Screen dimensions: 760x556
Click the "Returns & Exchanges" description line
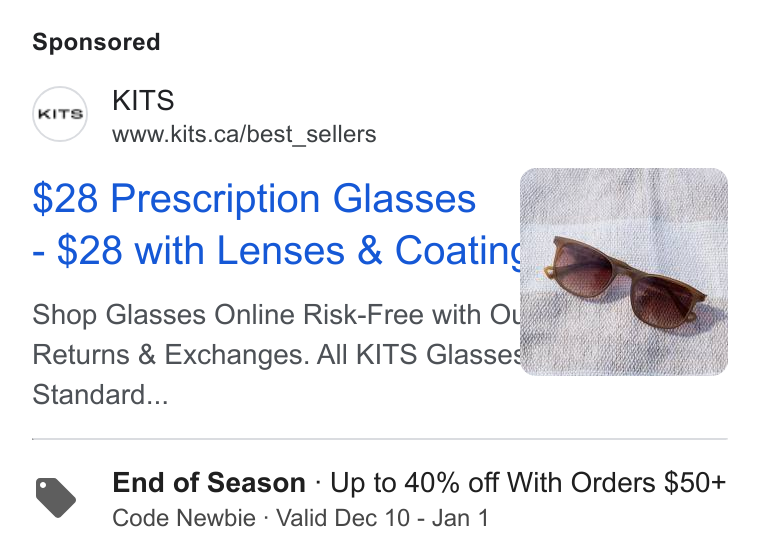[x=171, y=354]
